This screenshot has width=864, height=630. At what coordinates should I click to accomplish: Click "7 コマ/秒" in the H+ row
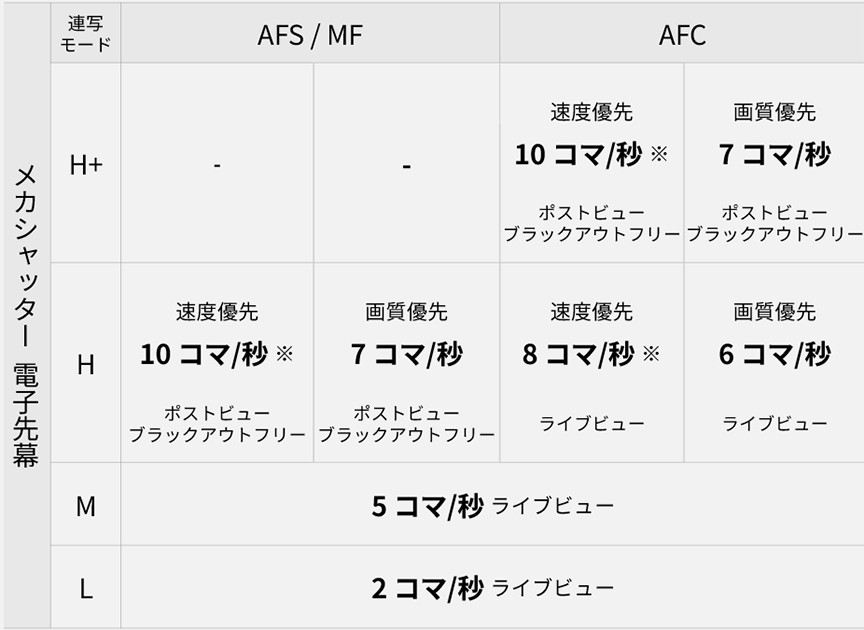click(x=775, y=155)
